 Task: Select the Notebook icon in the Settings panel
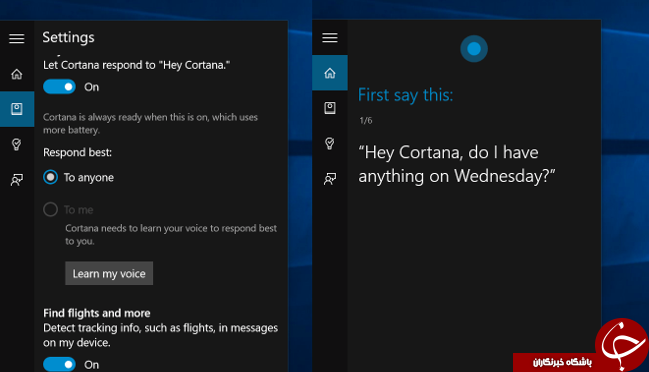coord(17,109)
